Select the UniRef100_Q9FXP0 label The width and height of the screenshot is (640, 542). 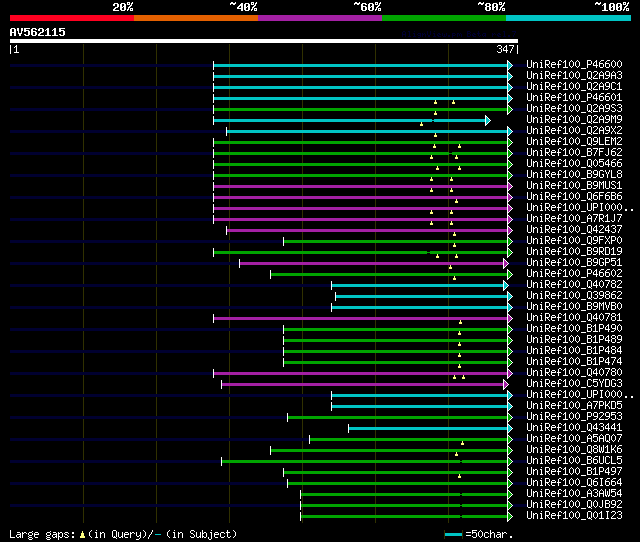click(x=574, y=241)
